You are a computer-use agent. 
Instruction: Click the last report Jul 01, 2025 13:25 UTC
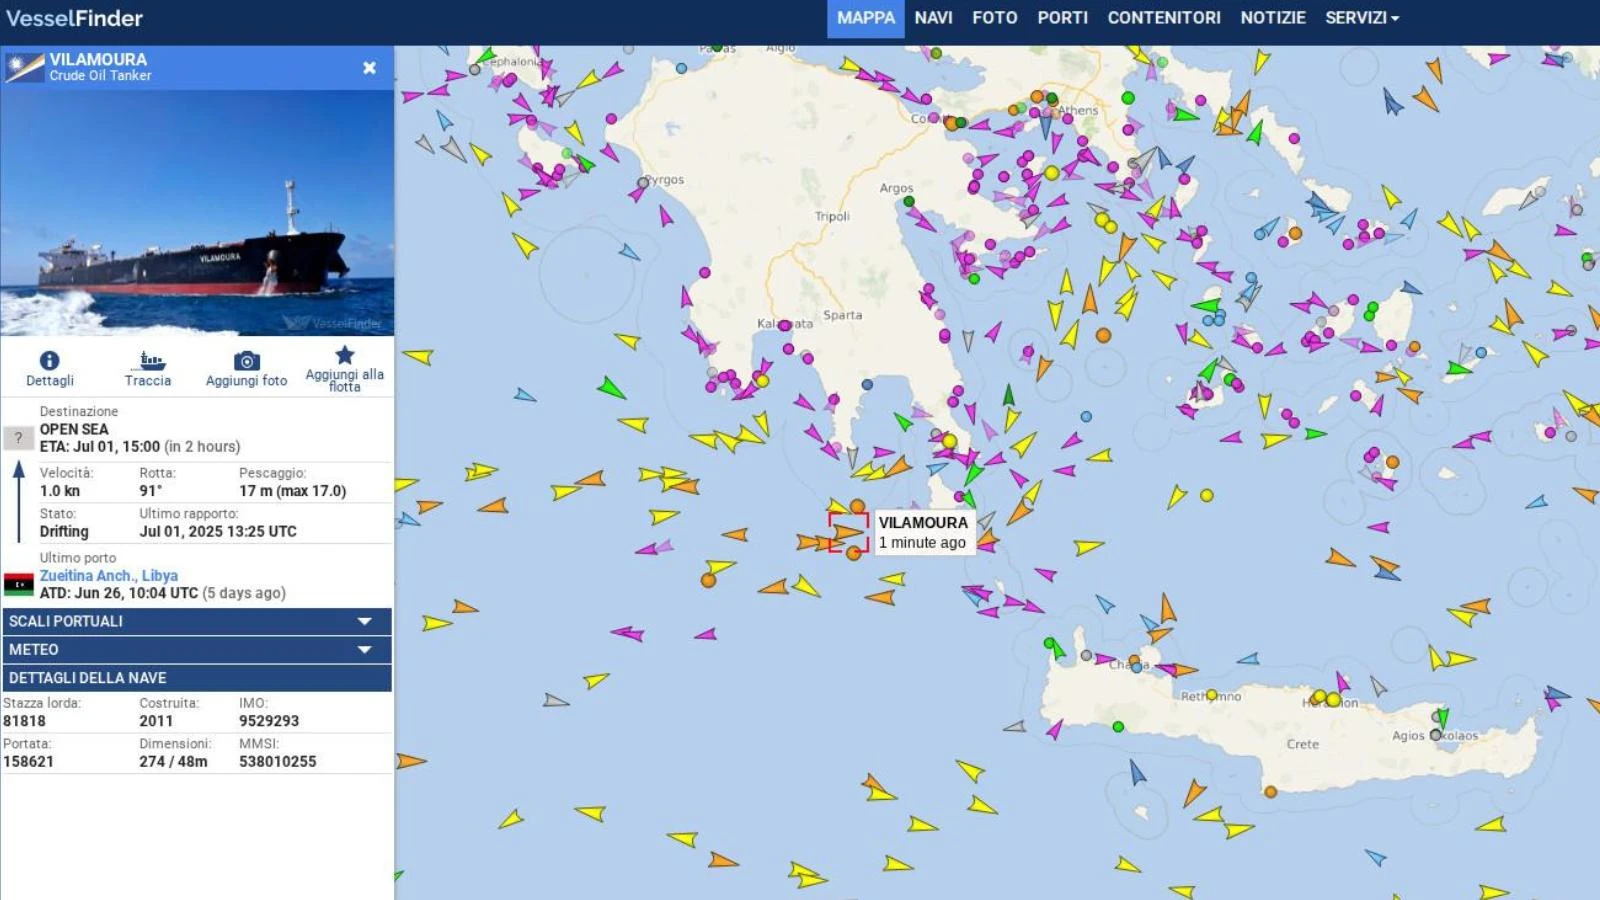point(218,532)
